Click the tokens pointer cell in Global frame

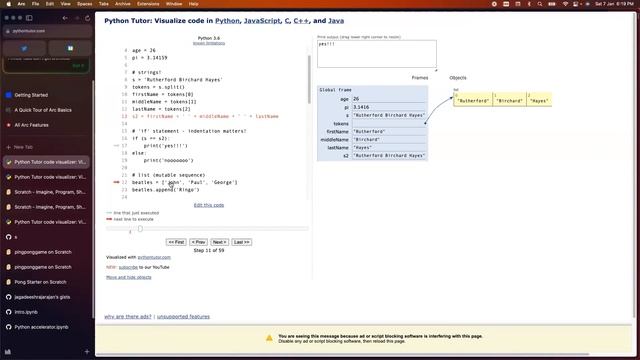point(389,123)
